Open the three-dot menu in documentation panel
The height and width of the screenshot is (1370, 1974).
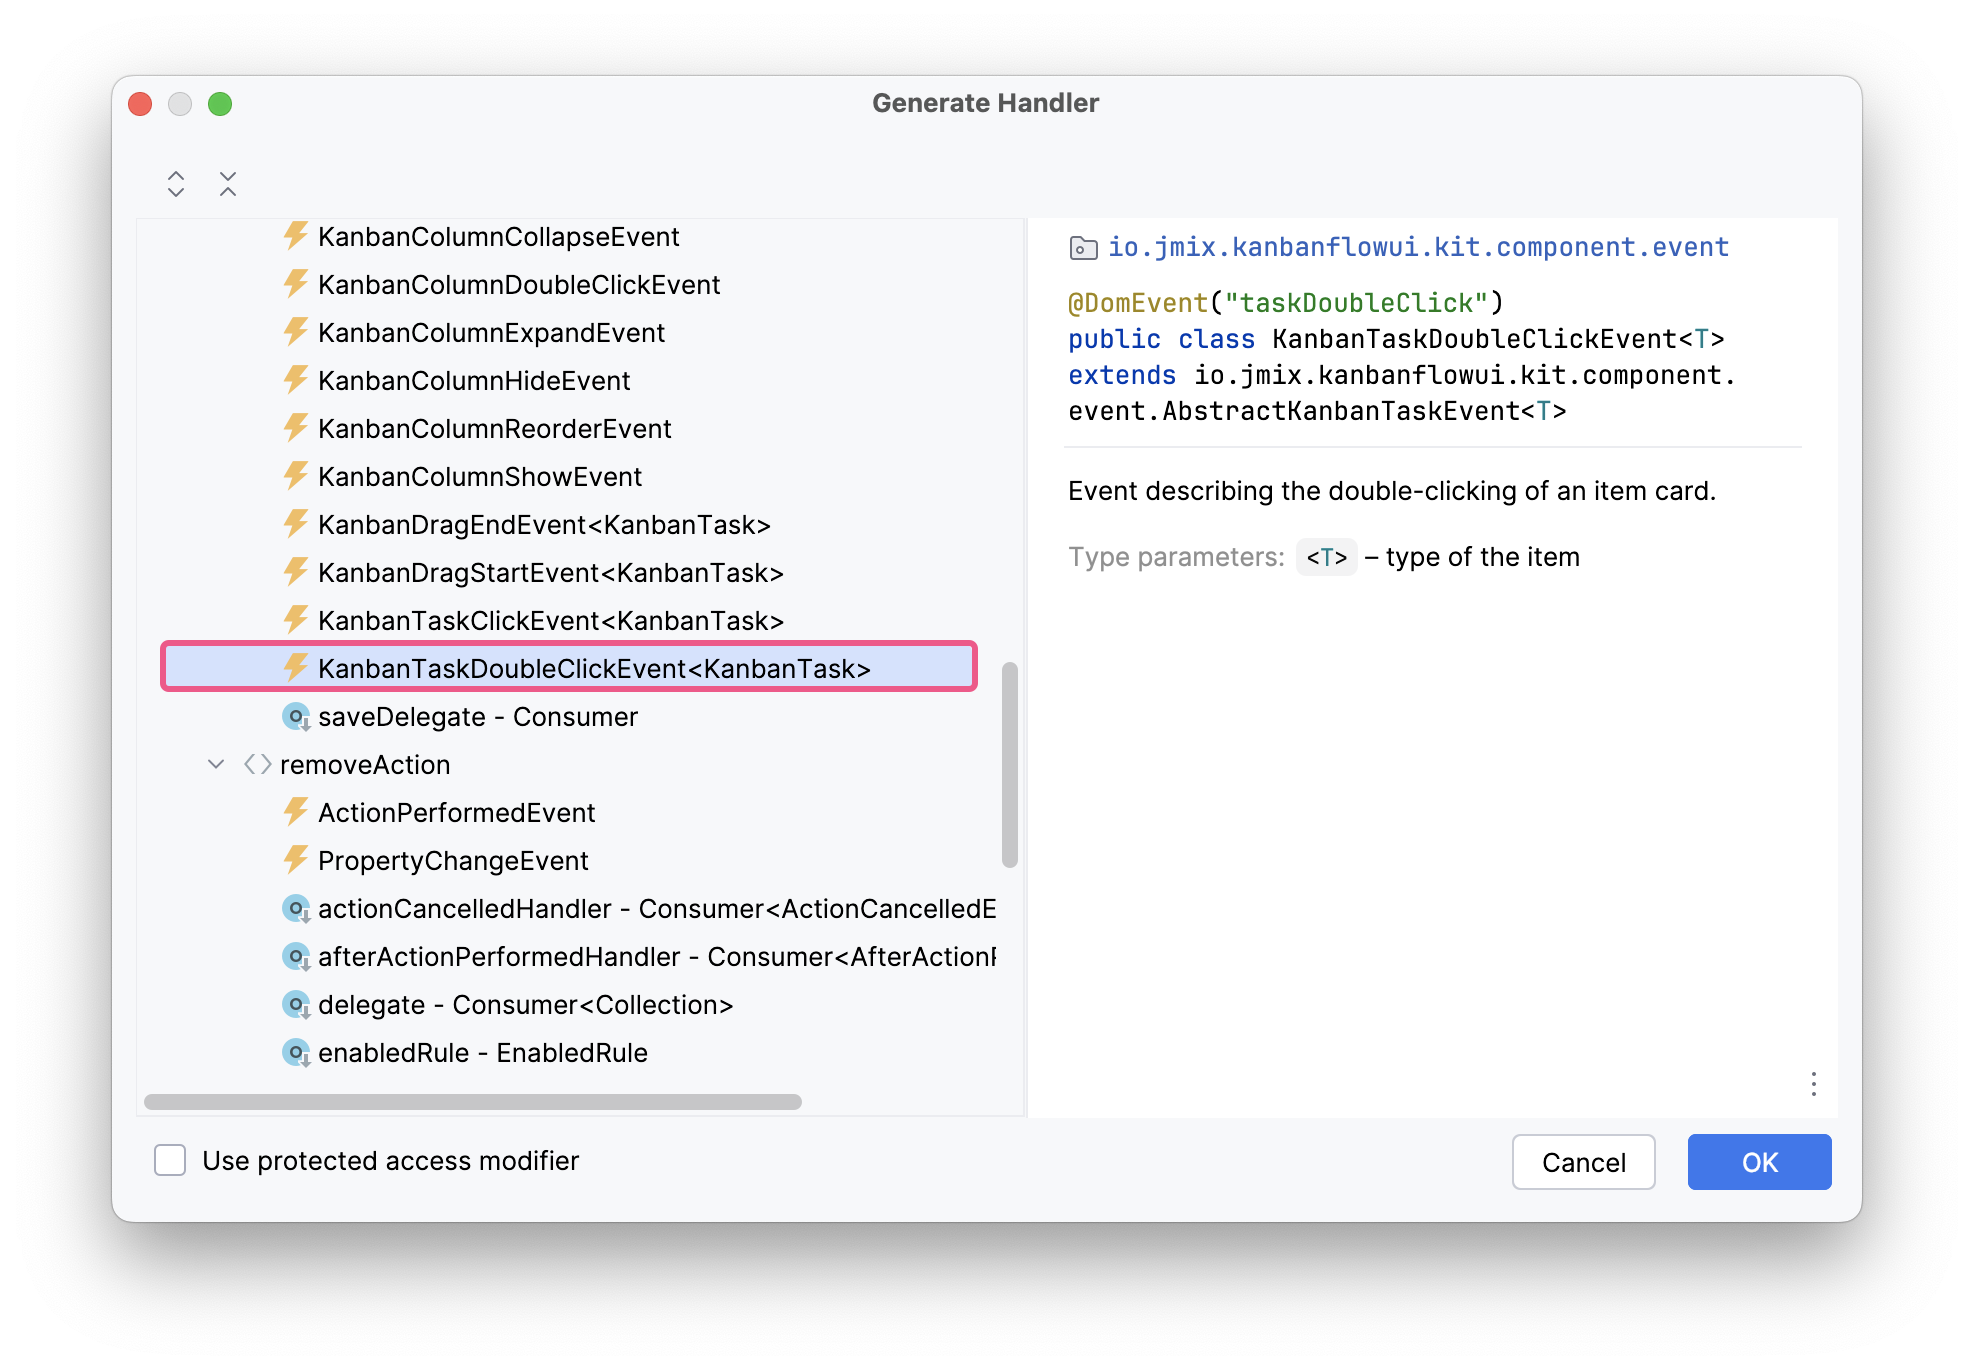click(1812, 1084)
